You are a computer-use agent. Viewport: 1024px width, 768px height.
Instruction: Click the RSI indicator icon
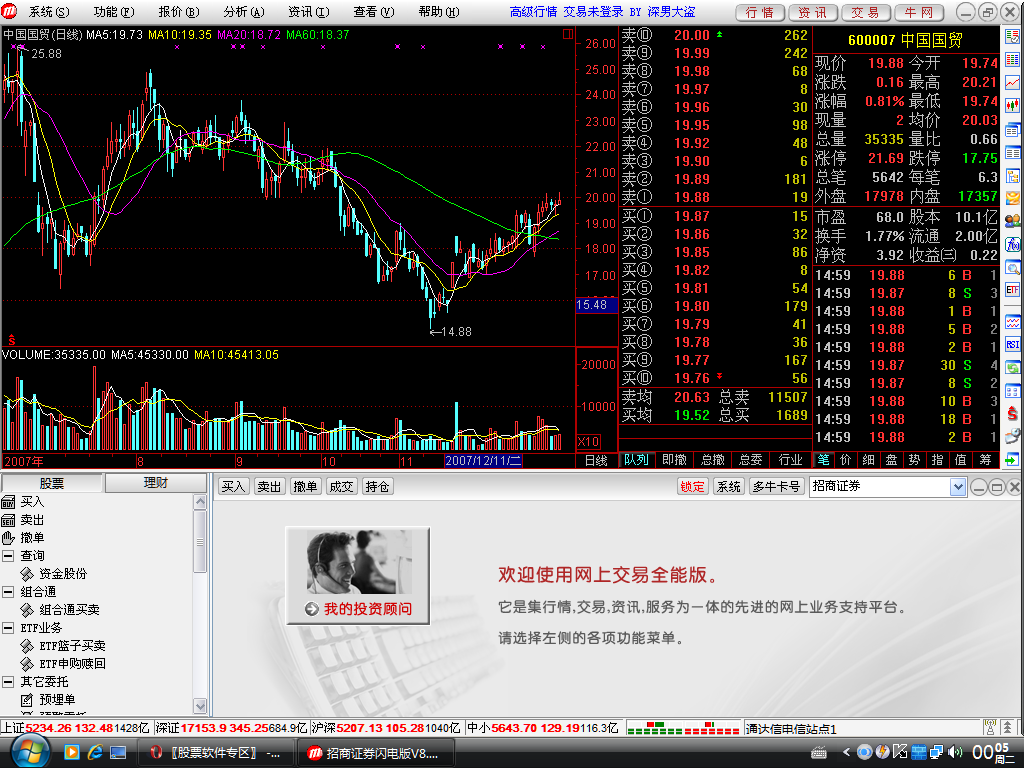click(1013, 343)
